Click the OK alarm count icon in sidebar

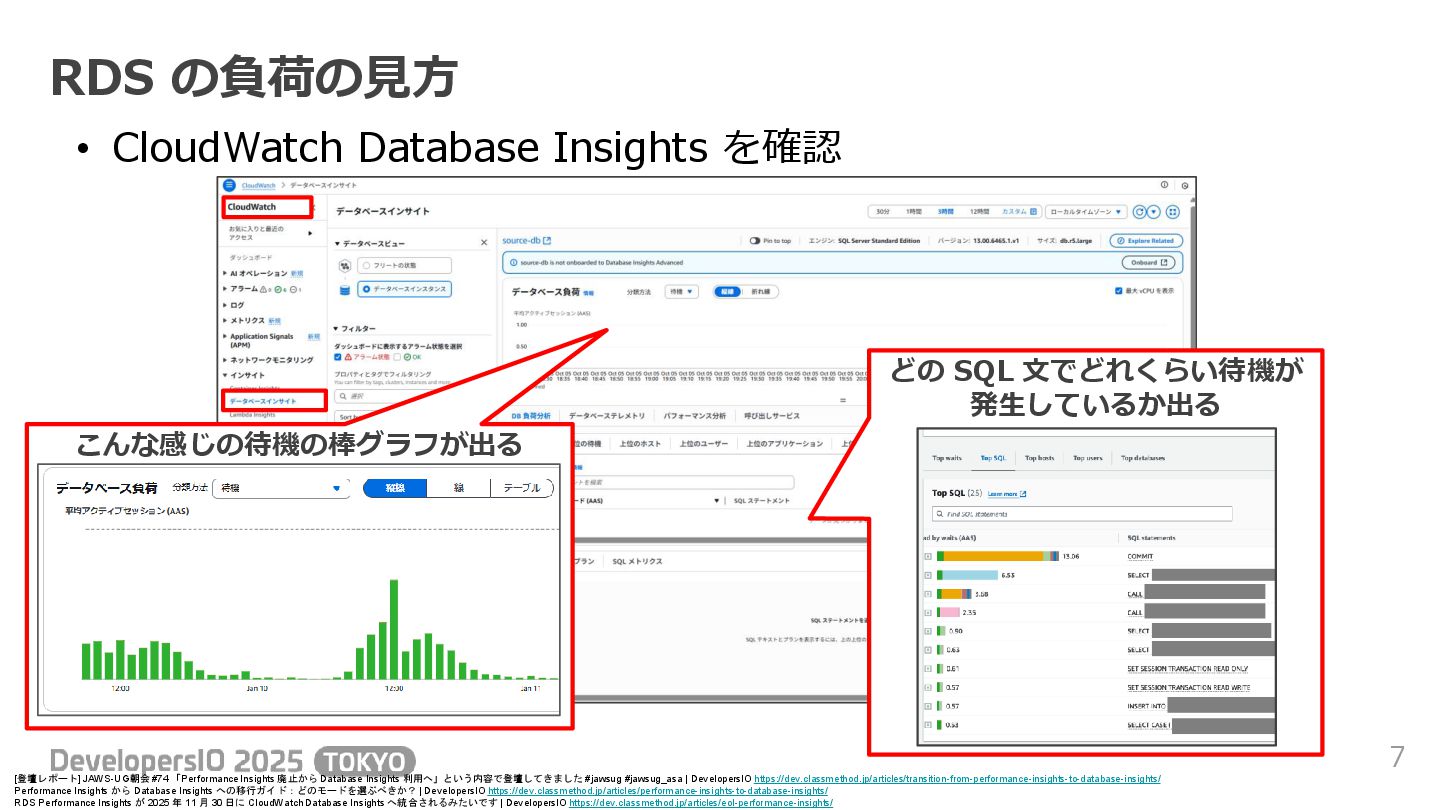click(279, 289)
